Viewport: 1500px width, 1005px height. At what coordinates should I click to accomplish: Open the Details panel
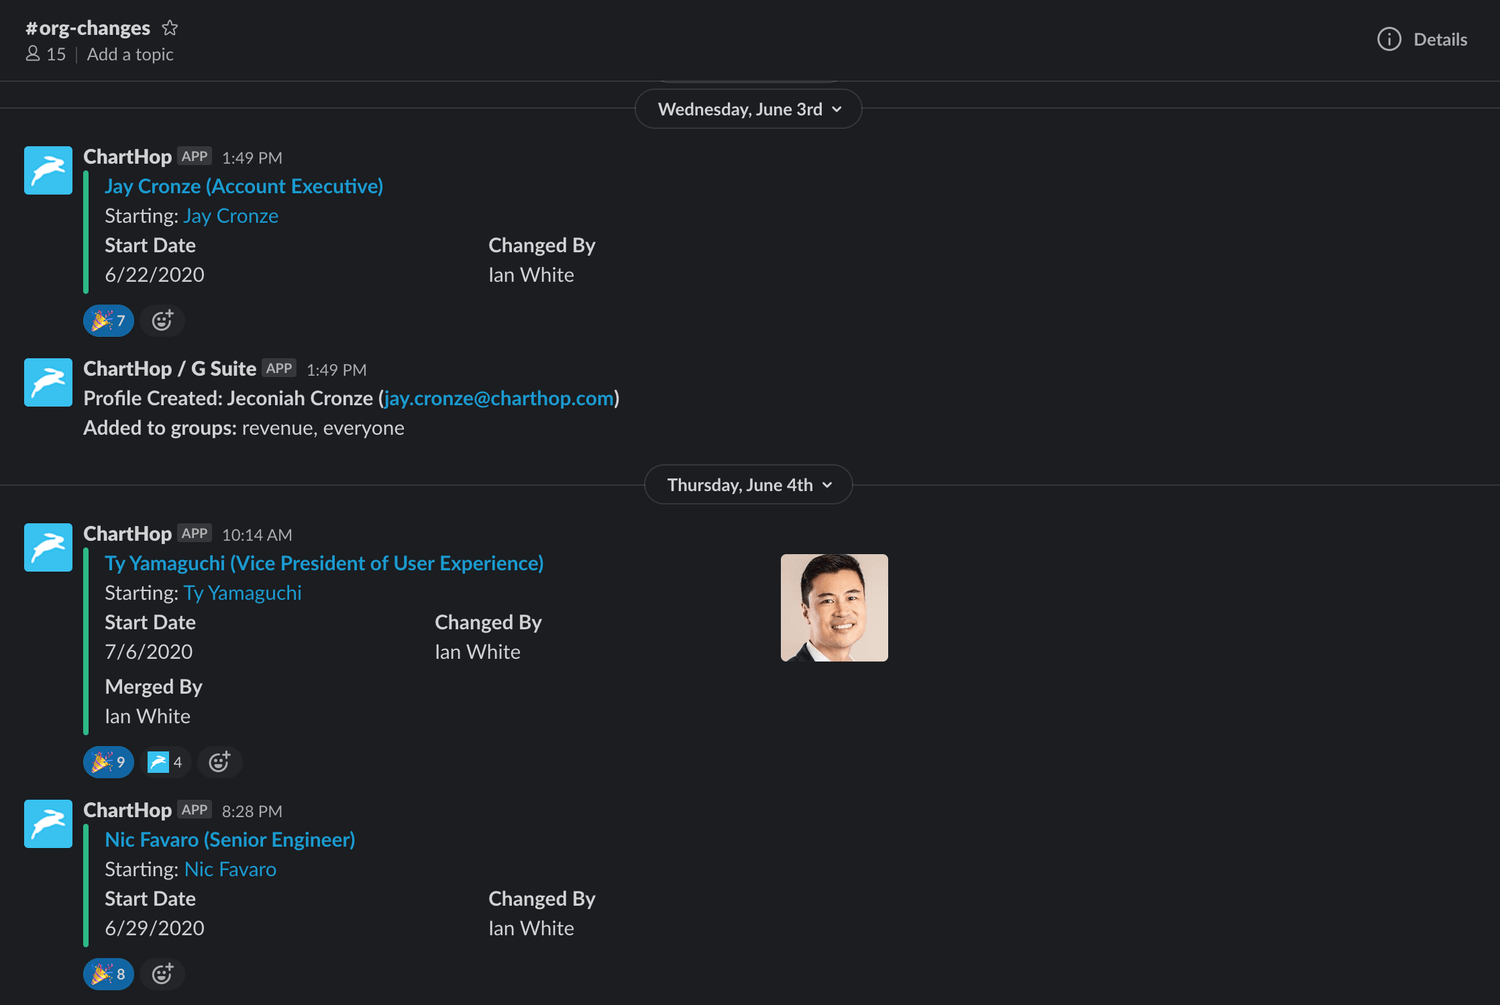click(x=1441, y=39)
